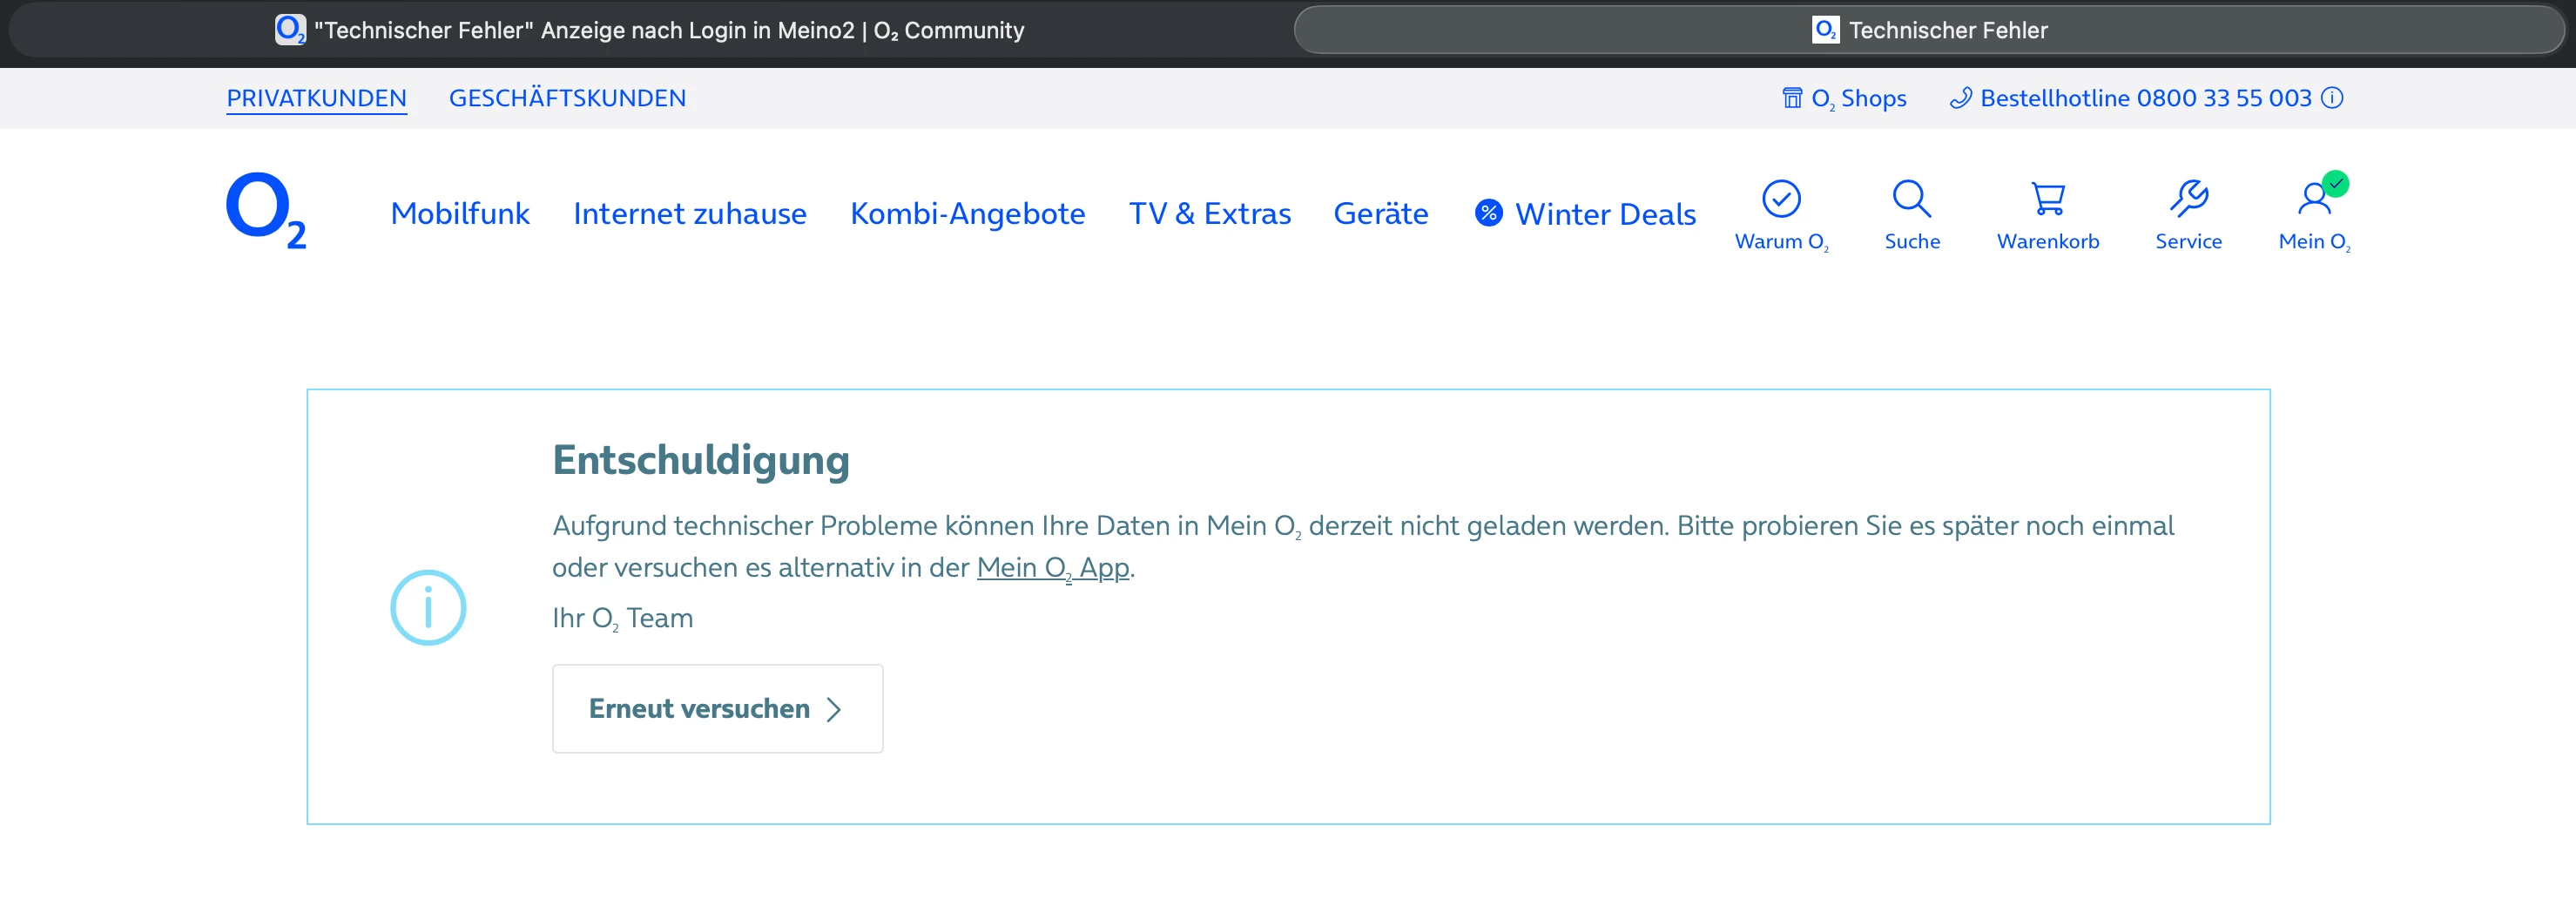Follow the O2 Shops link
This screenshot has height=920, width=2576.
(x=1859, y=98)
